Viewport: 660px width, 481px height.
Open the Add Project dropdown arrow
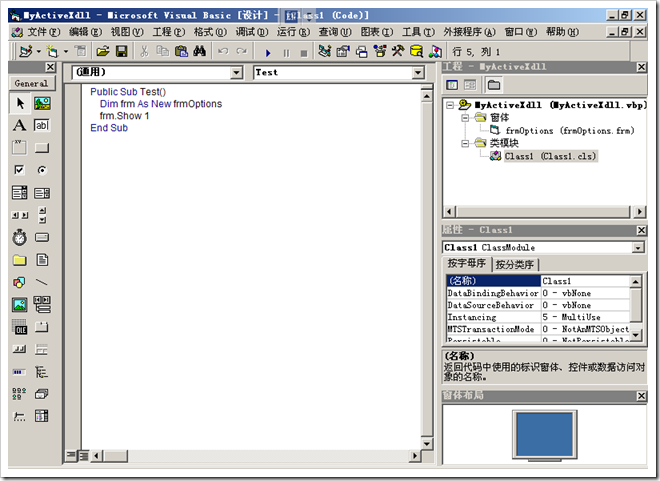(x=39, y=52)
